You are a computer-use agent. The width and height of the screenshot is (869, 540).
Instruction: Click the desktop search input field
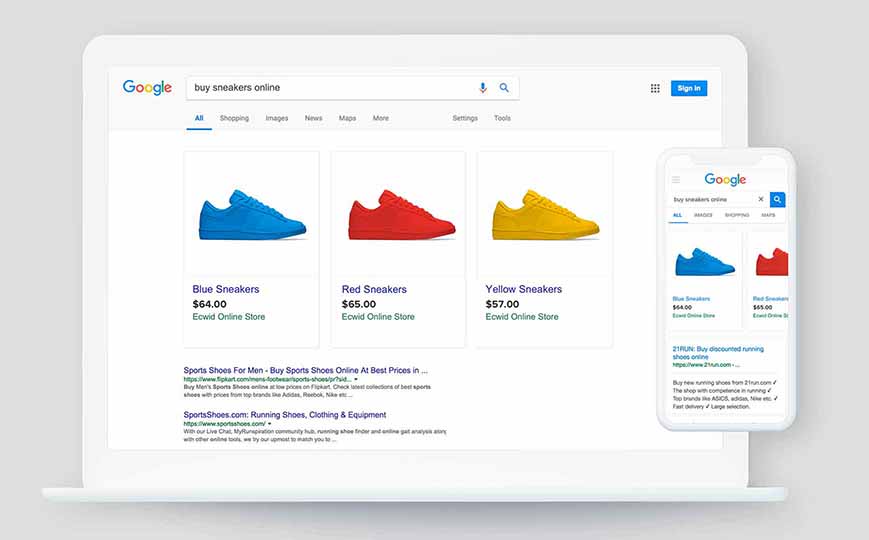tap(330, 88)
